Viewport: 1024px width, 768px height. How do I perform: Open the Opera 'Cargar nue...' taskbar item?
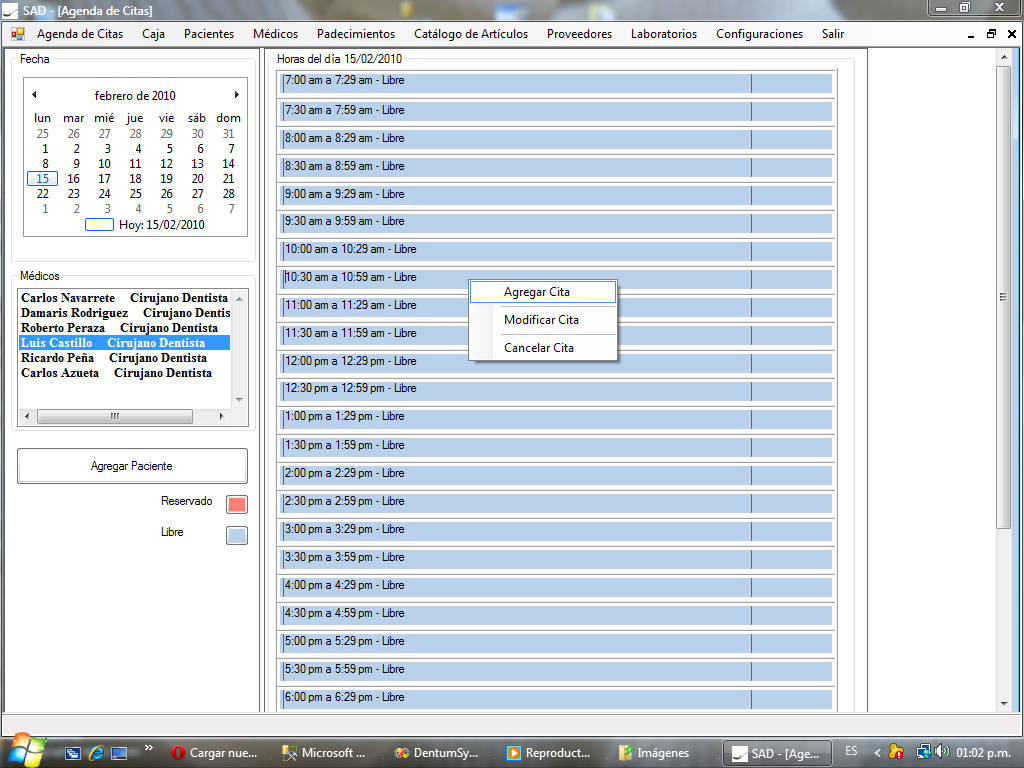[x=215, y=753]
